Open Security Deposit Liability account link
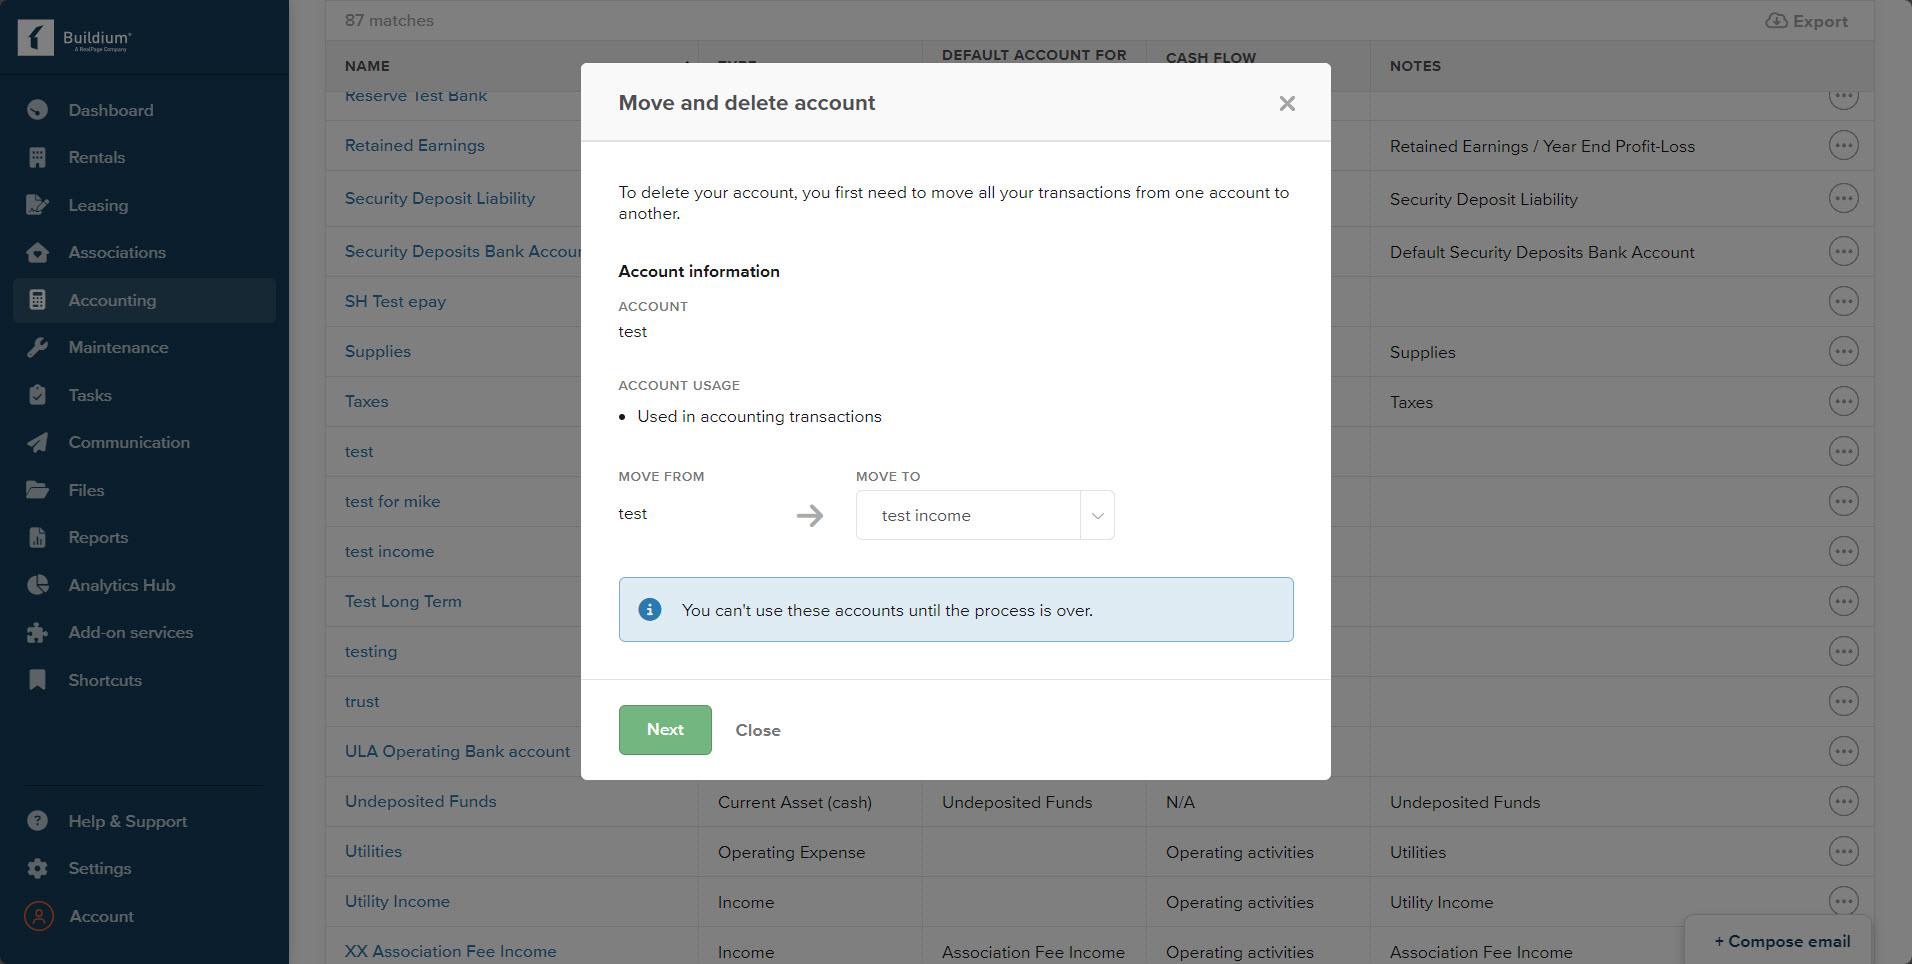 (x=440, y=198)
